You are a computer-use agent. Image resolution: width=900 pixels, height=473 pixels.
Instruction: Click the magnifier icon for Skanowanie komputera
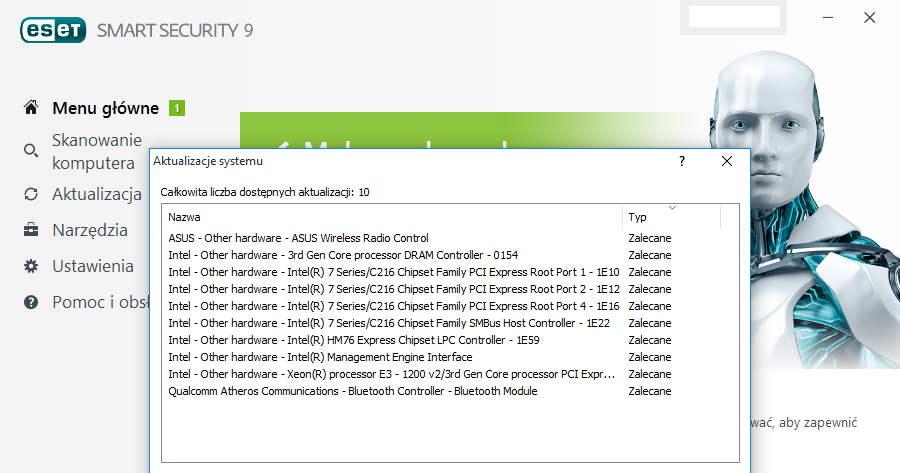tap(31, 151)
